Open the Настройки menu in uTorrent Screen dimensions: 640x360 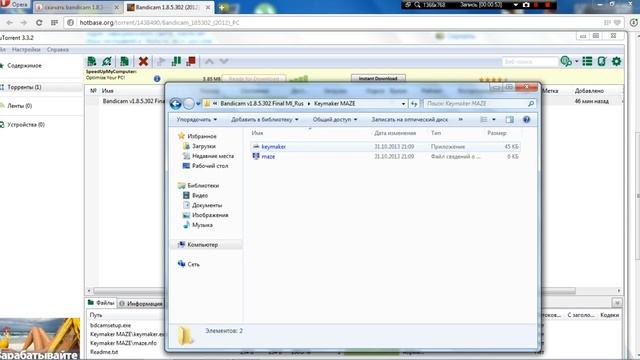tap(26, 50)
